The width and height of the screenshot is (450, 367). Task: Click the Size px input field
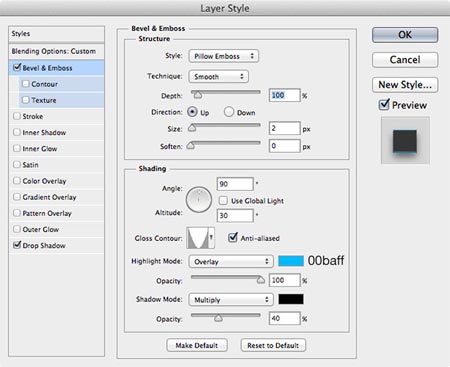[285, 128]
